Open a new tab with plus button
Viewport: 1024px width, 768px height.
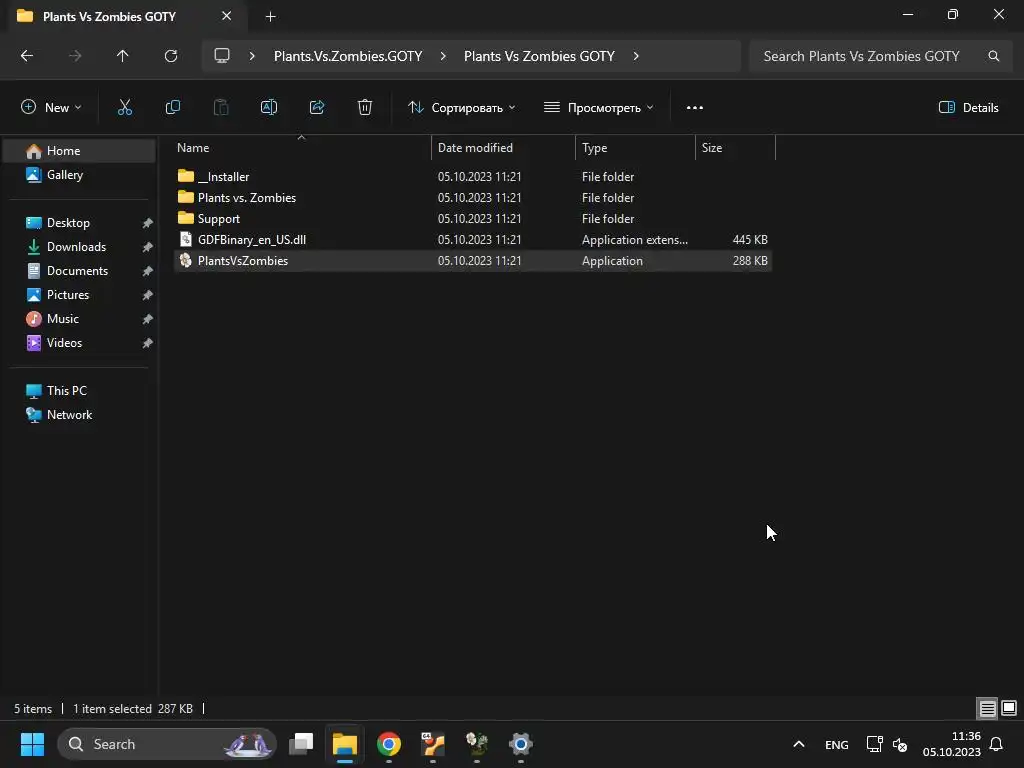[x=270, y=16]
